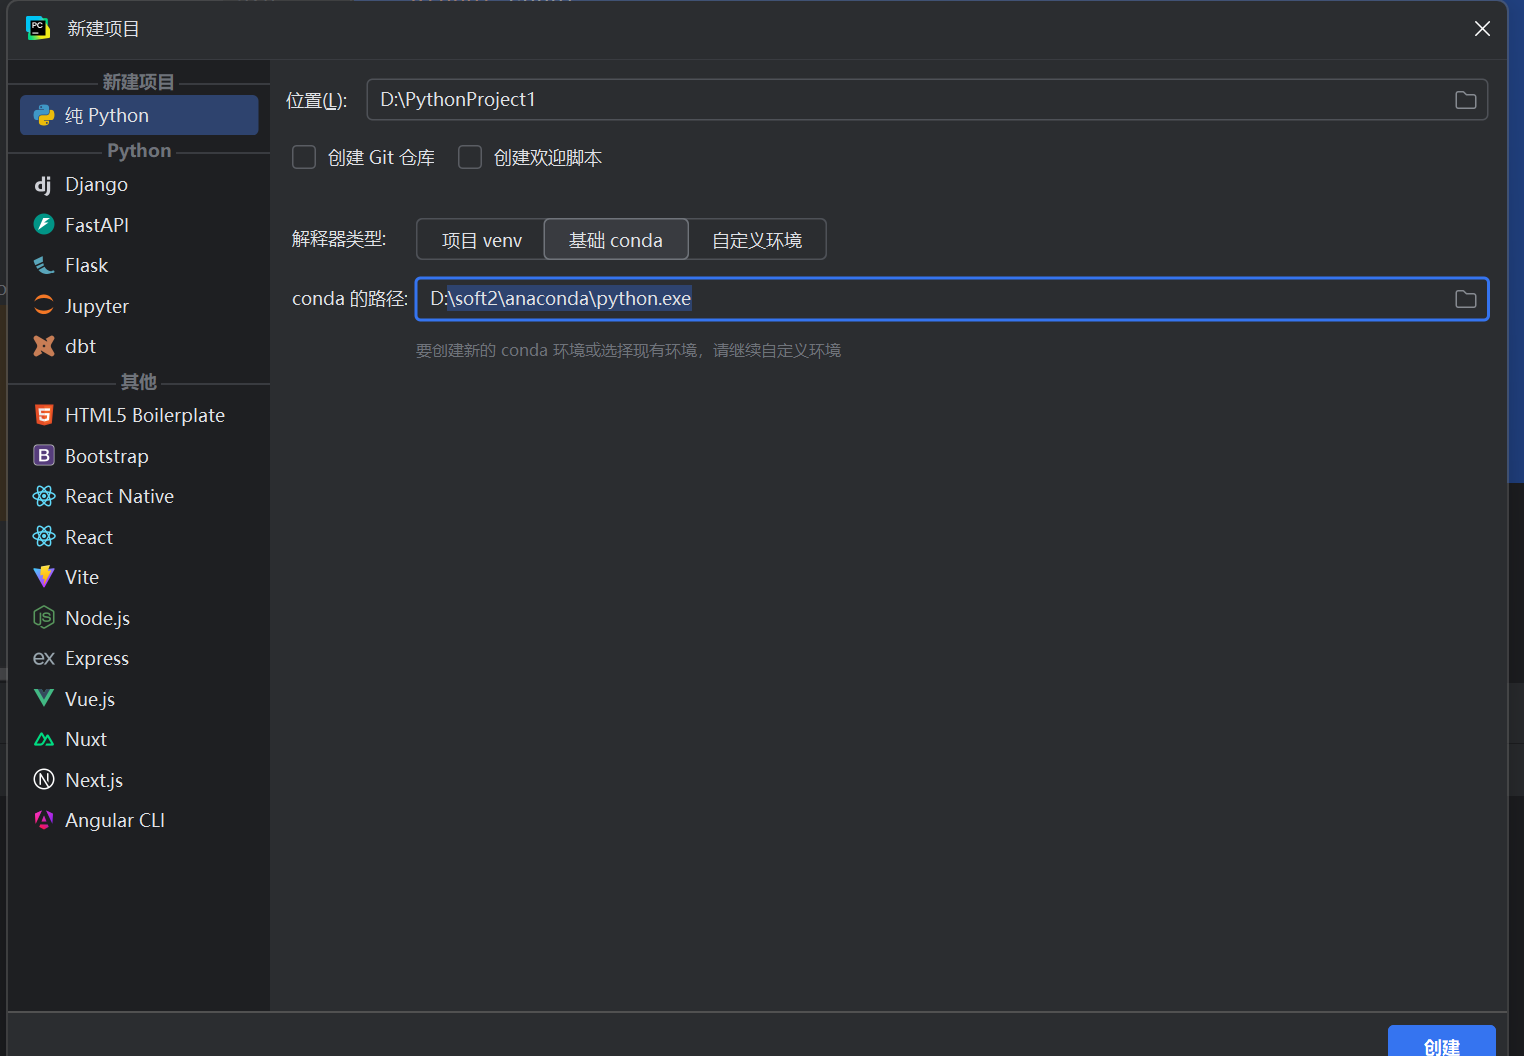Click the conda environment hint text
1524x1056 pixels.
click(628, 350)
